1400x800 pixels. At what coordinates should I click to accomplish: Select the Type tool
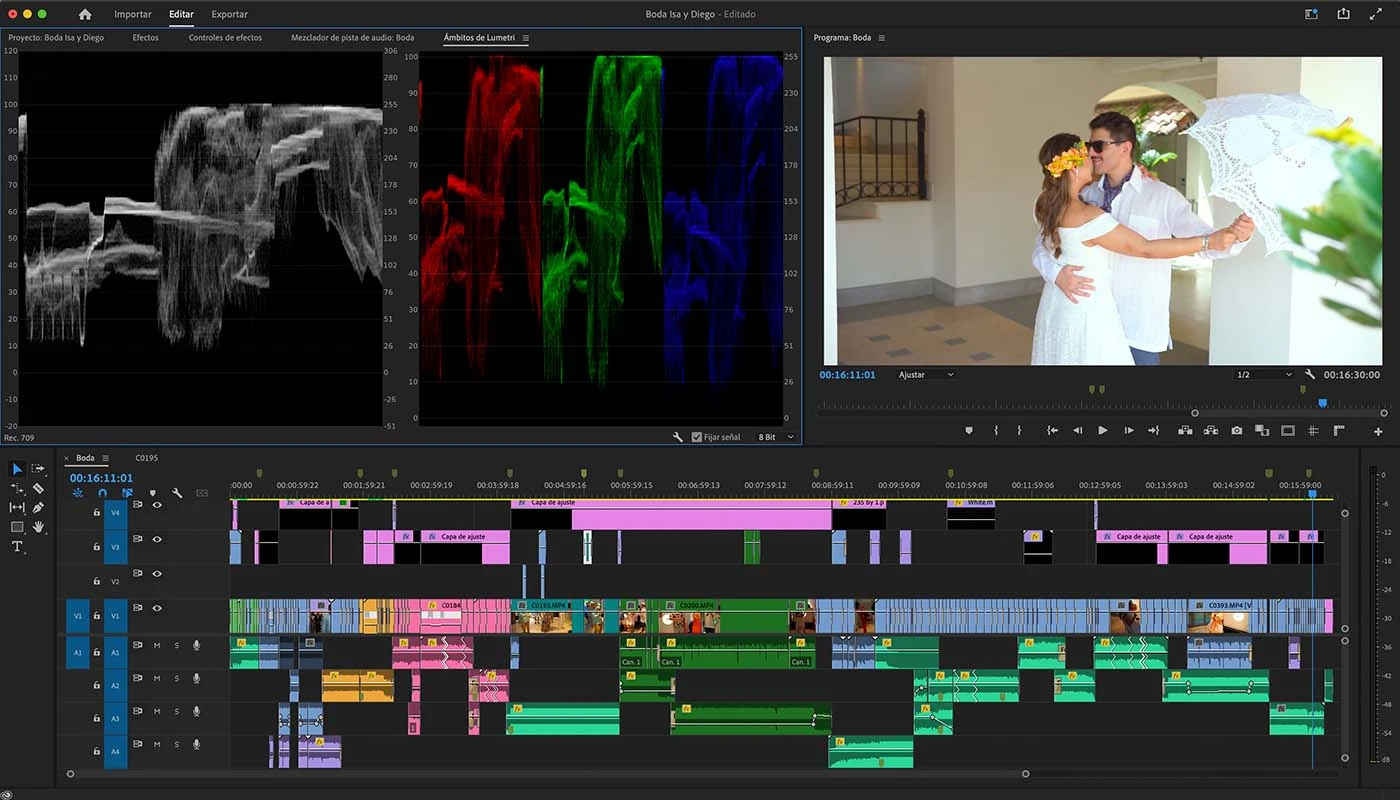pyautogui.click(x=16, y=545)
